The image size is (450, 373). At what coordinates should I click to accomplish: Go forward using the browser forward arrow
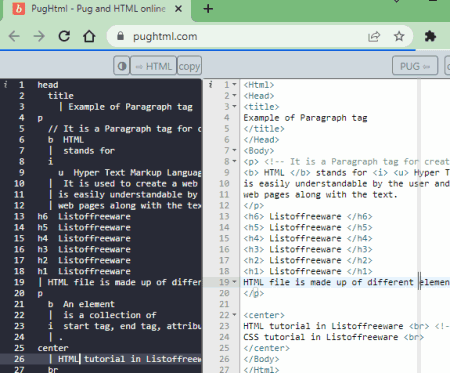(x=39, y=36)
